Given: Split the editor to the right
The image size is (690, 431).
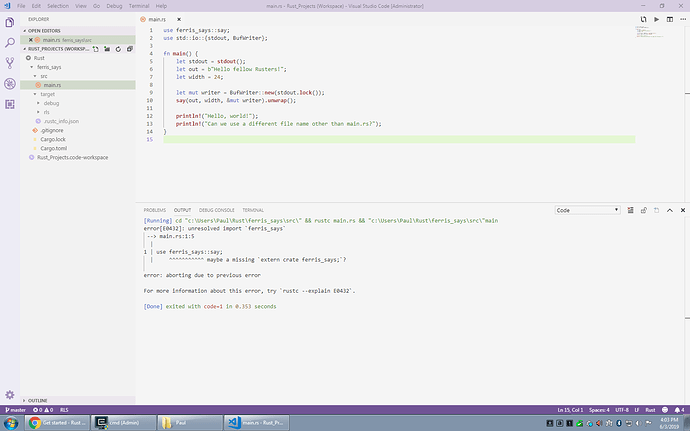Looking at the screenshot, I should 670,19.
